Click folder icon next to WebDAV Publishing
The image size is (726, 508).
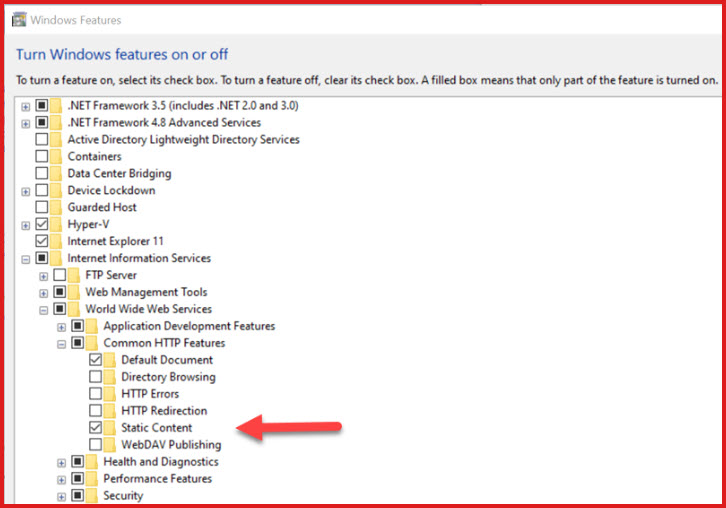pos(110,445)
